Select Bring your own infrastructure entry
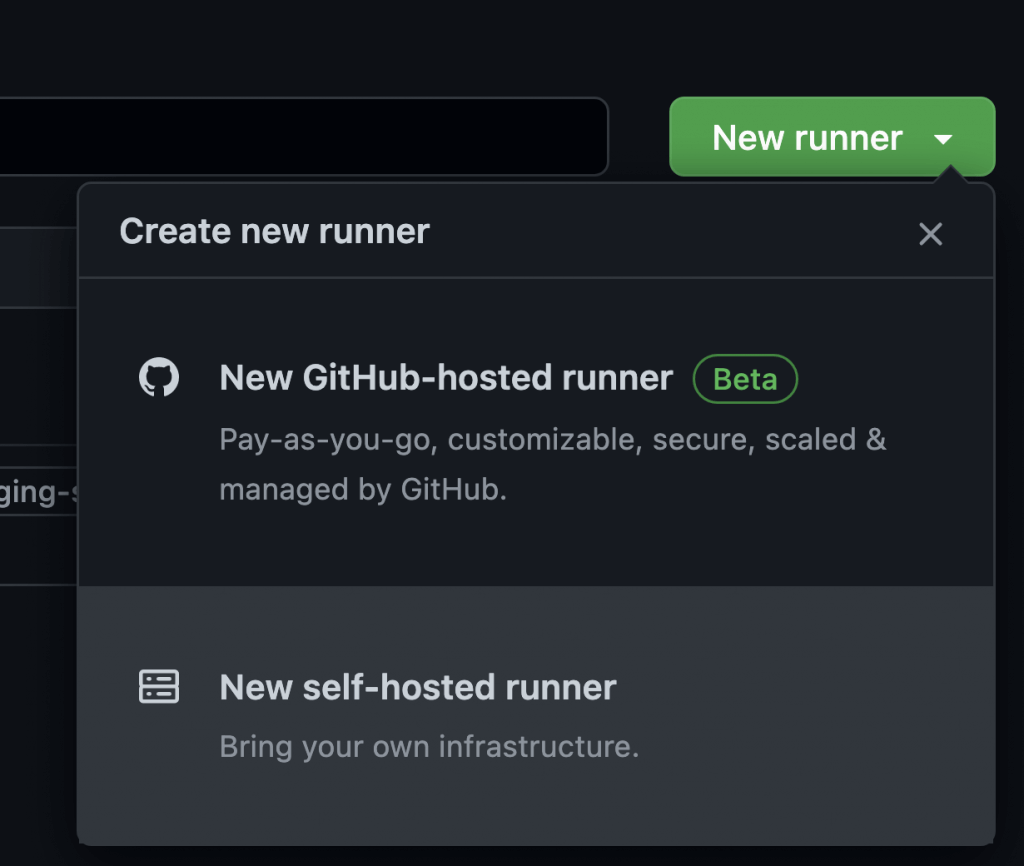The width and height of the screenshot is (1024, 866). 430,746
